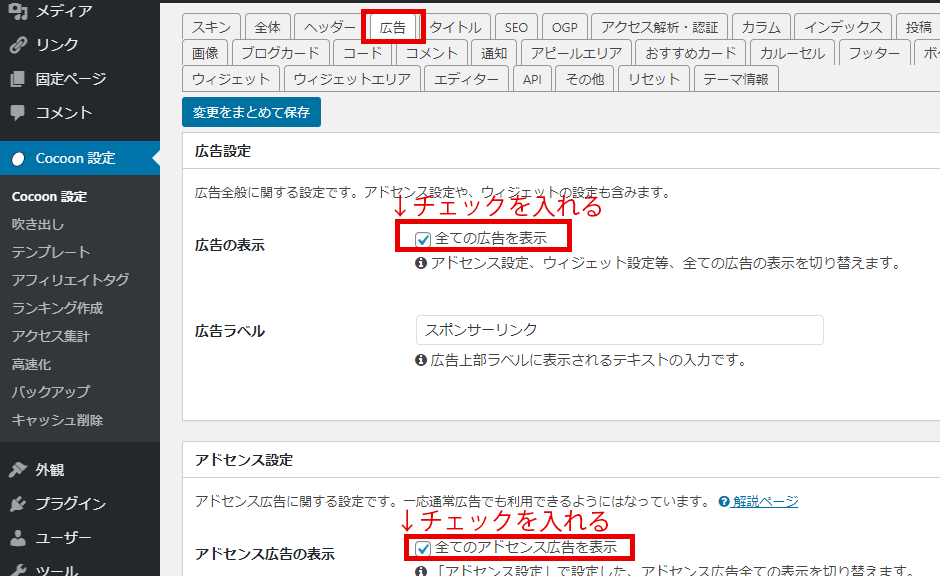940x576 pixels.
Task: Open the 高速化 submenu item
Action: [x=31, y=364]
